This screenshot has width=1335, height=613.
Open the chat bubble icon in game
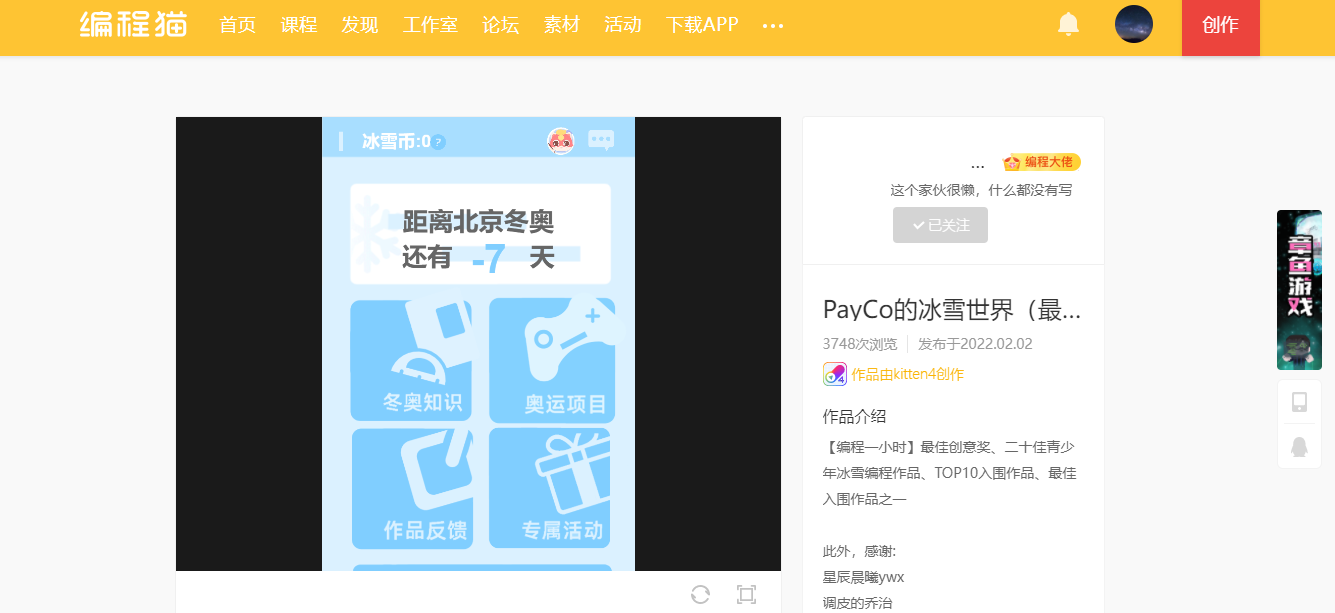[601, 141]
